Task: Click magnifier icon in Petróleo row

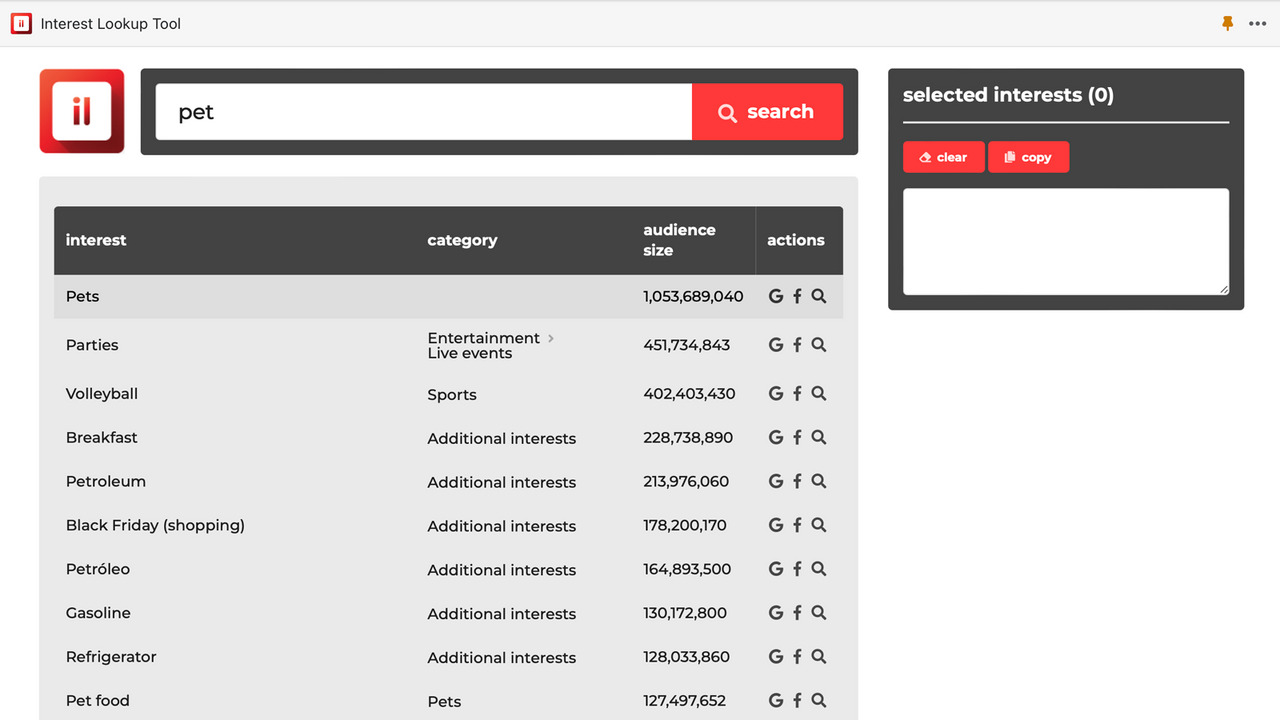Action: click(x=819, y=570)
